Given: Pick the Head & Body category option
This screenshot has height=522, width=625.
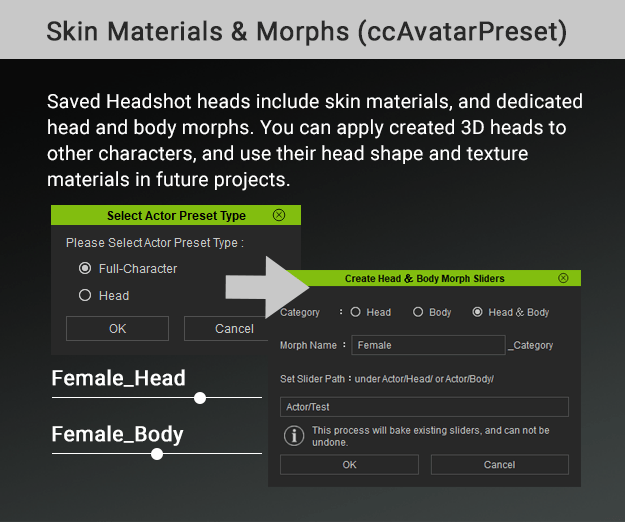Looking at the screenshot, I should coord(477,312).
